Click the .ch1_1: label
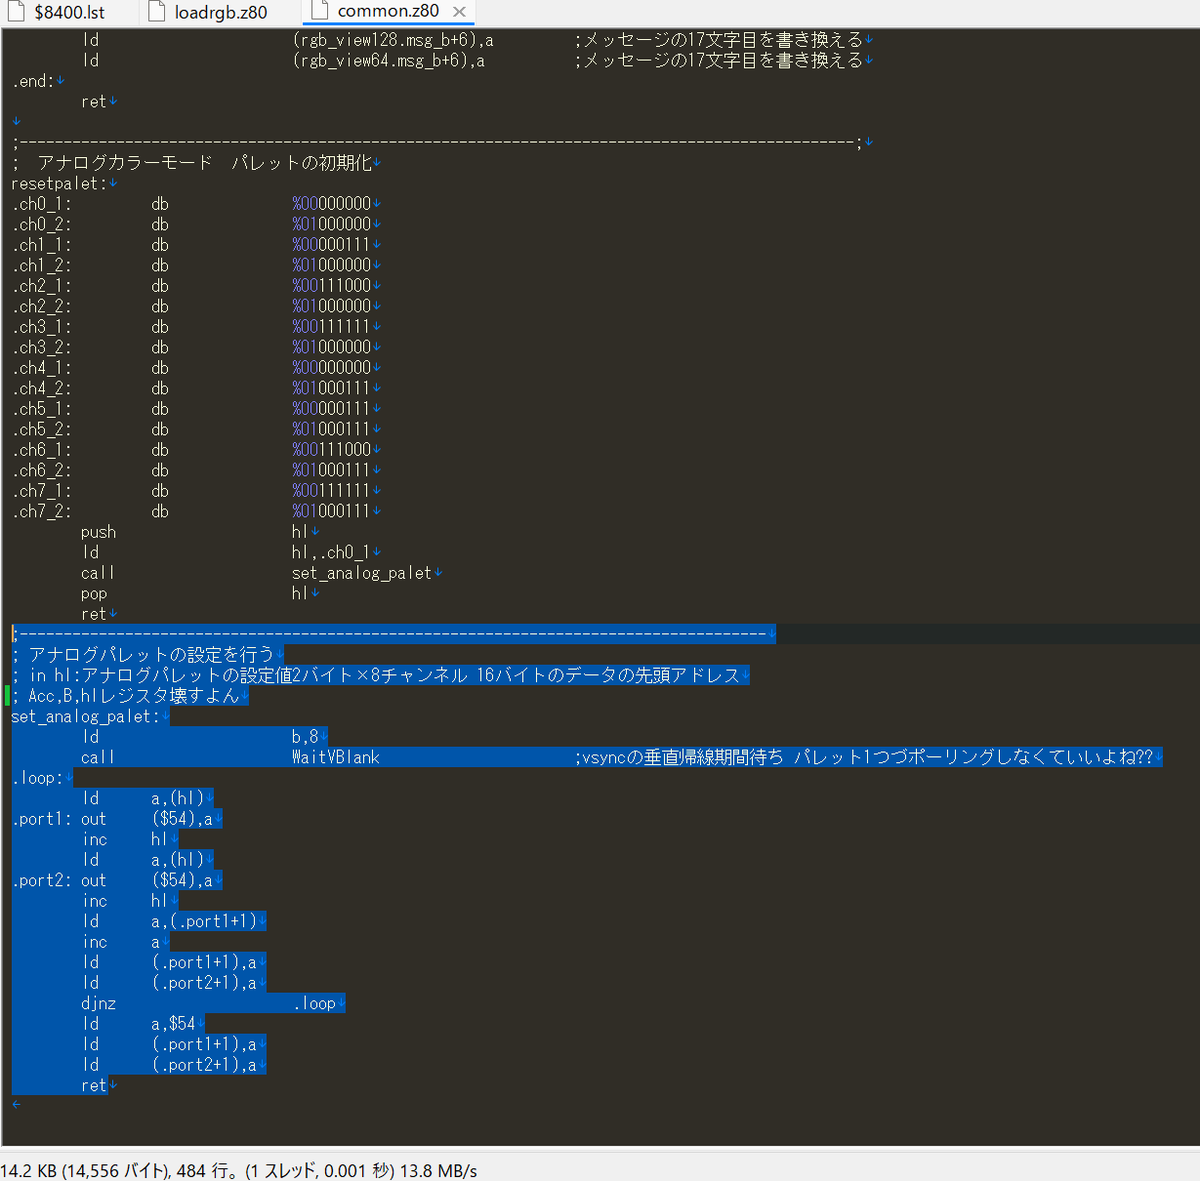 (x=42, y=245)
